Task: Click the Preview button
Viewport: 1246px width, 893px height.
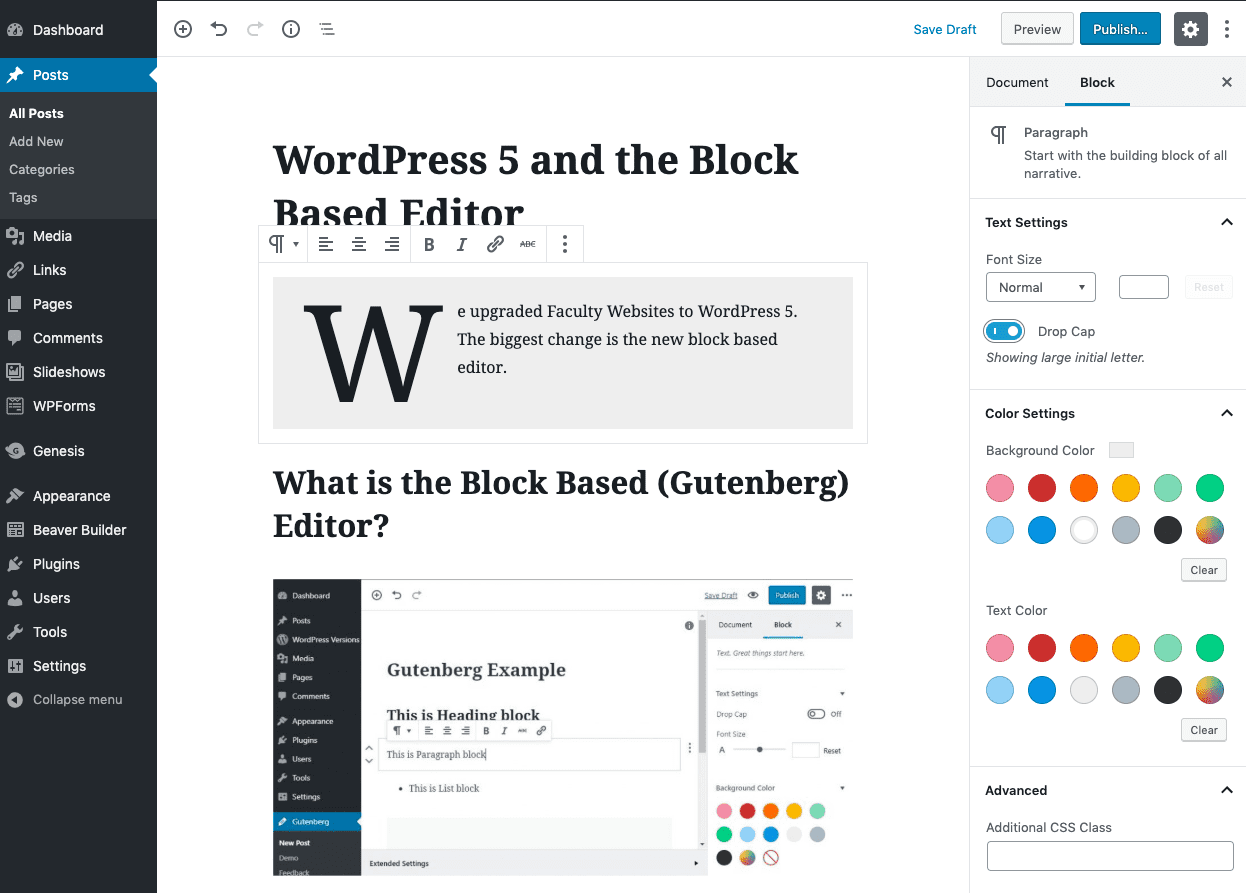Action: (1037, 29)
